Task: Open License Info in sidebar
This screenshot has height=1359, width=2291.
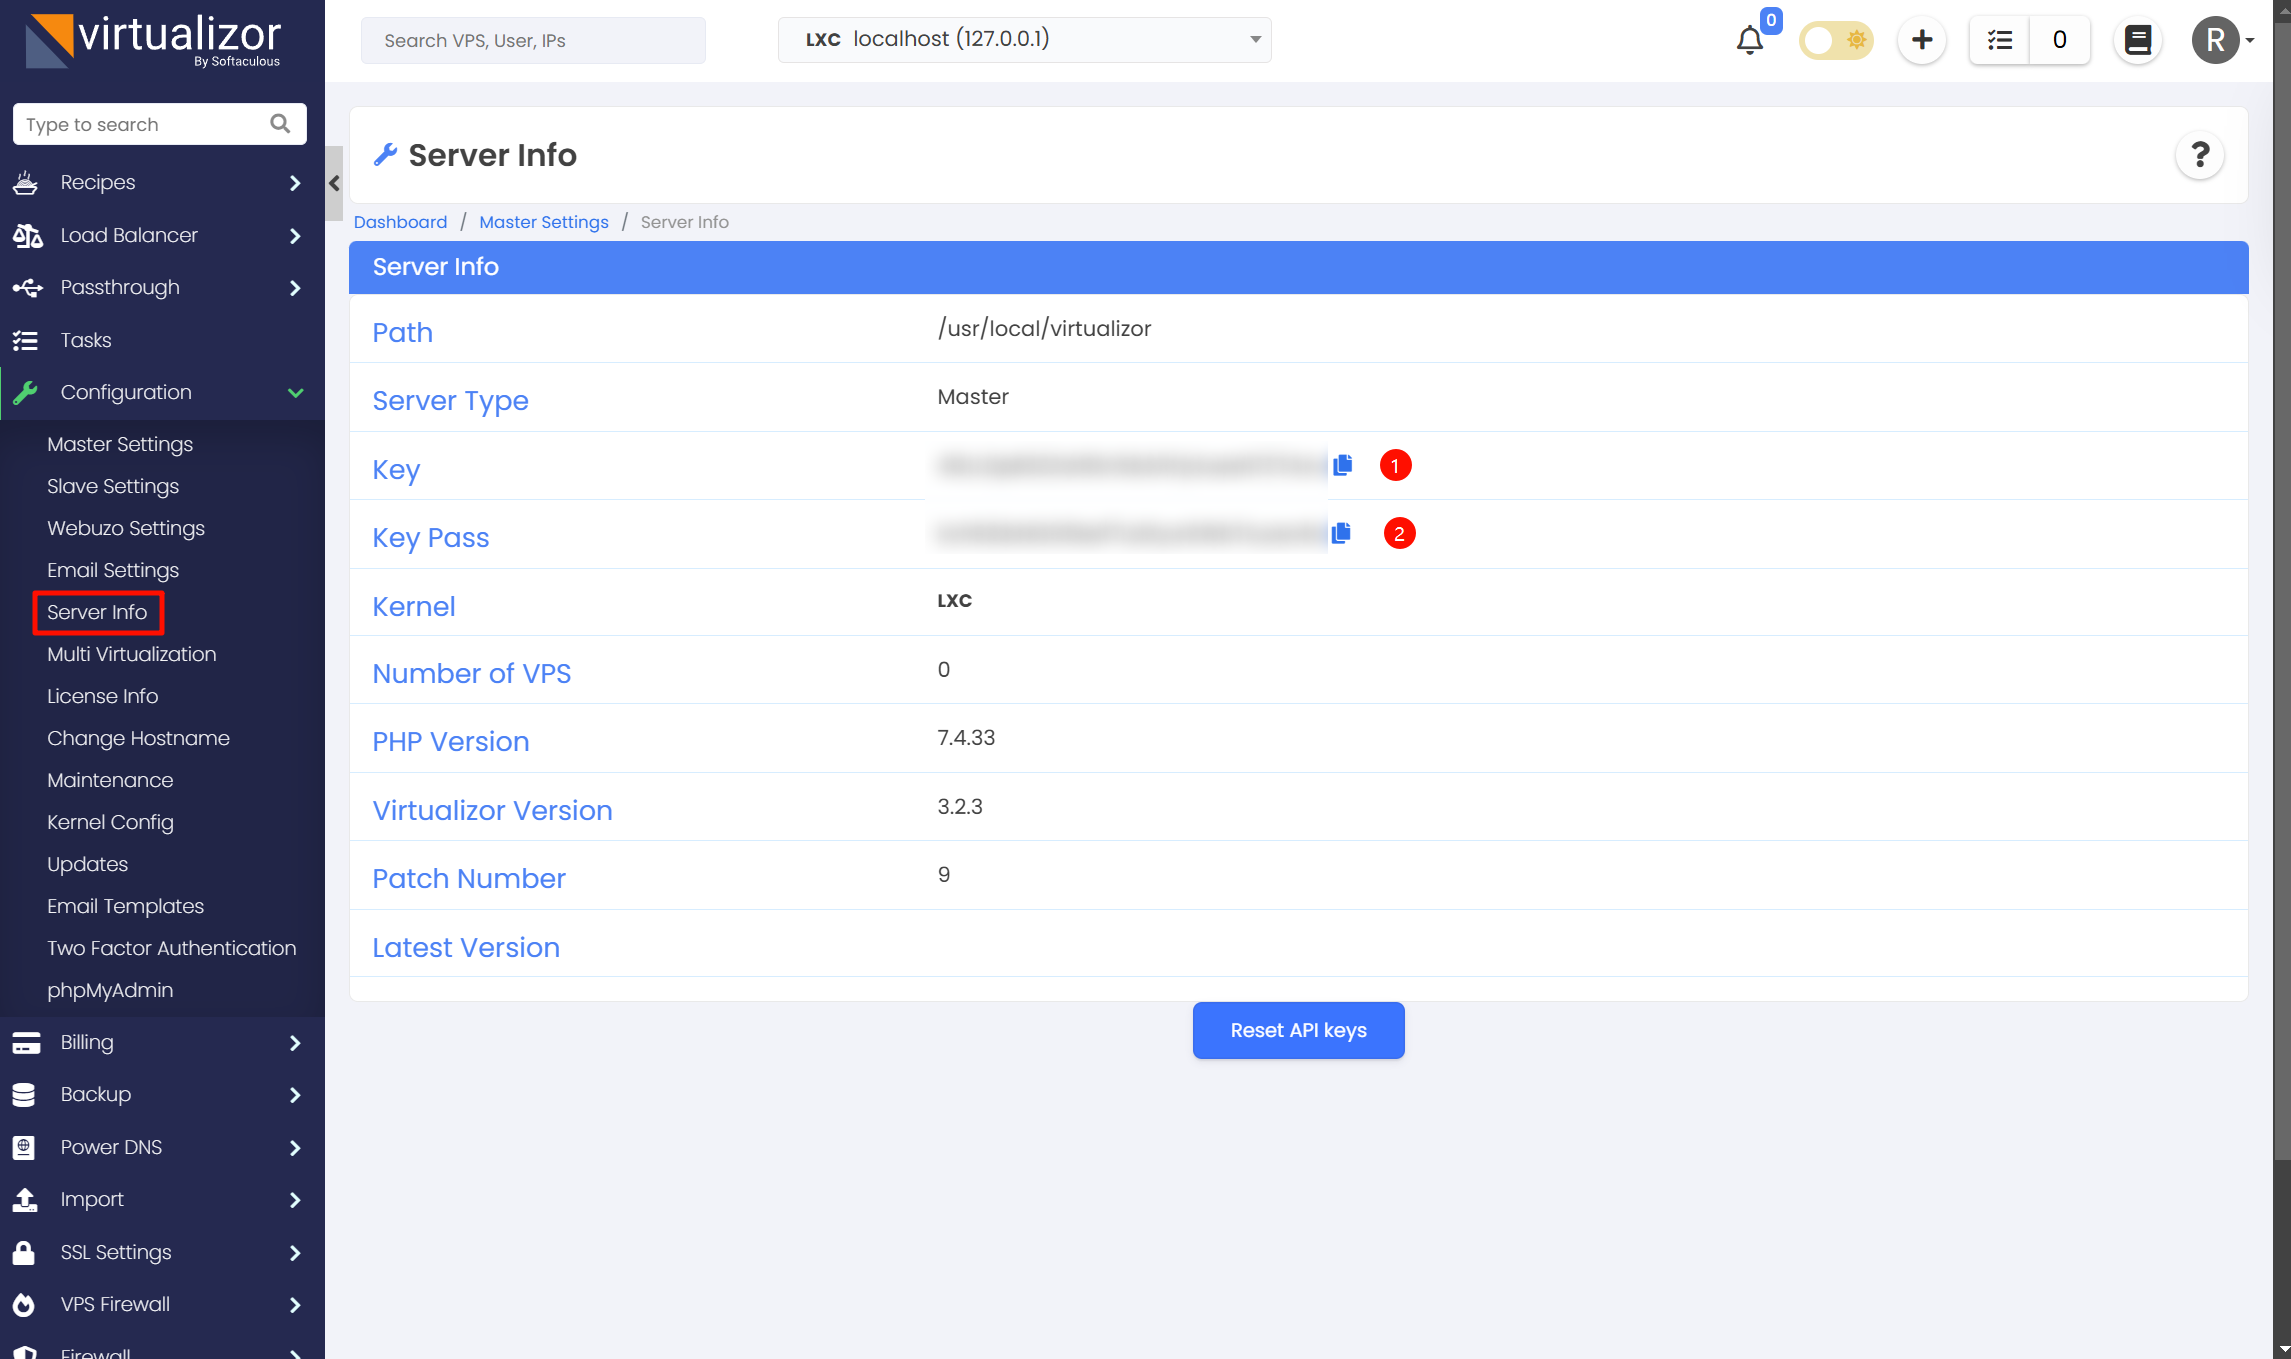Action: tap(102, 696)
